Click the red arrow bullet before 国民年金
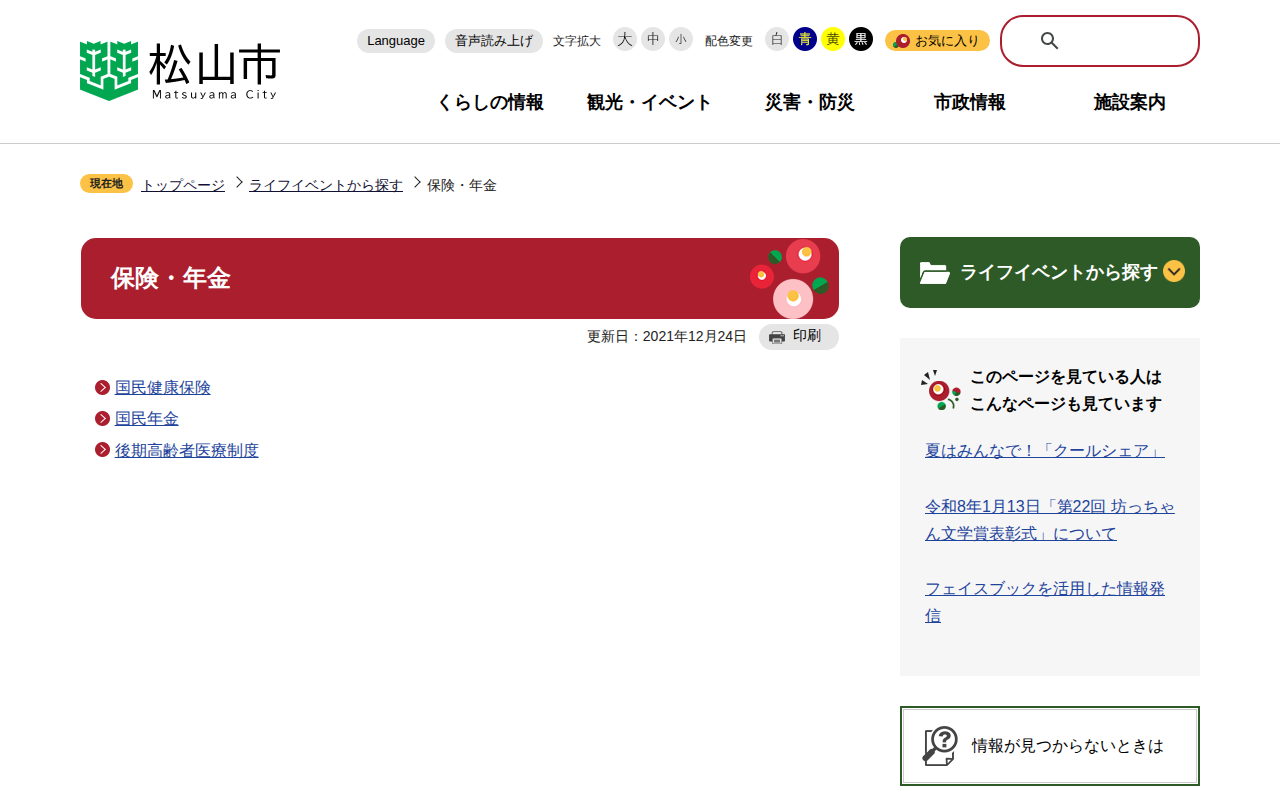This screenshot has height=800, width=1280. coord(102,419)
